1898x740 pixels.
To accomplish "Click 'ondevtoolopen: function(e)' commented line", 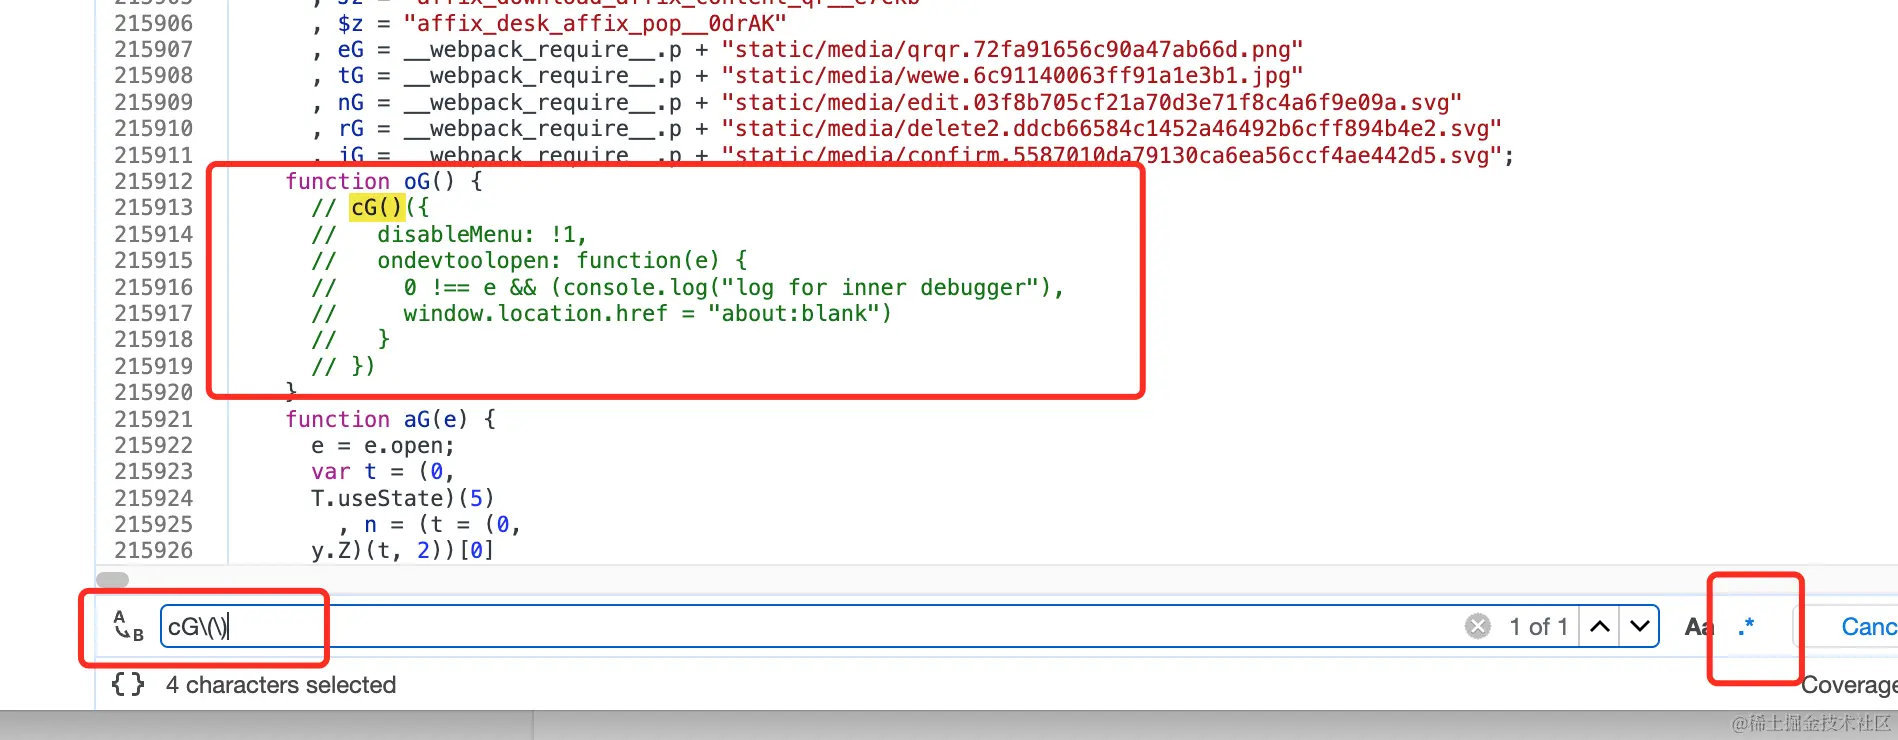I will click(562, 260).
